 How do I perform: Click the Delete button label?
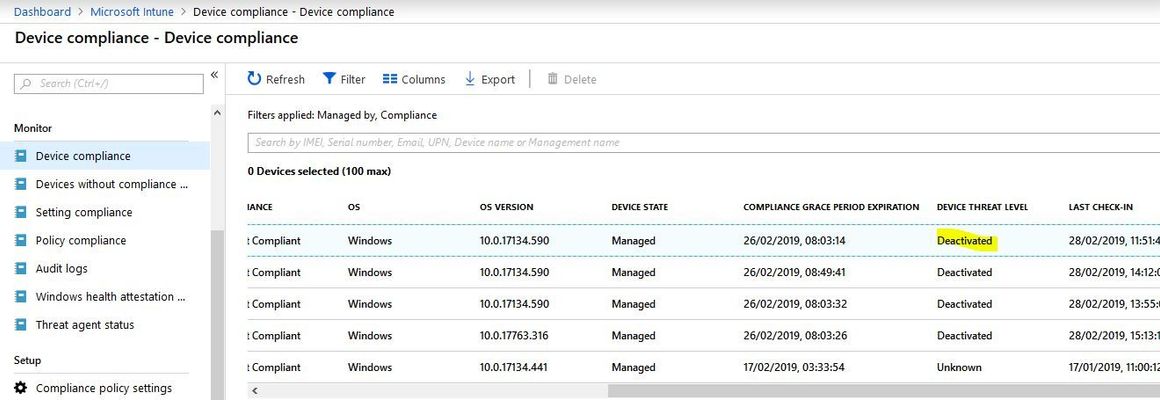coord(580,79)
